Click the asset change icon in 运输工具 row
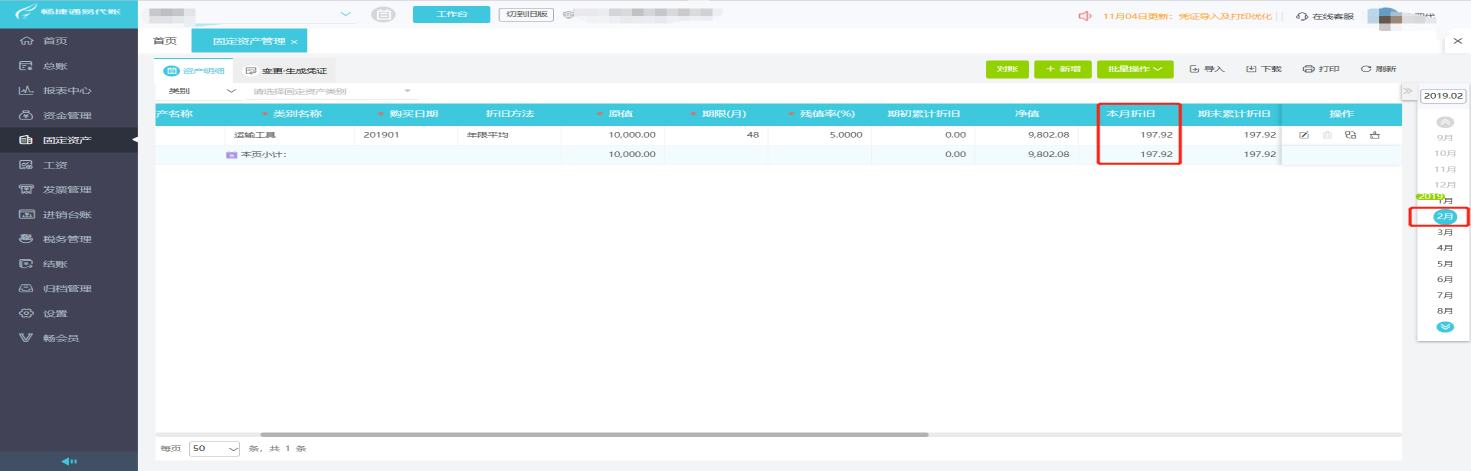1471x471 pixels. coord(1350,135)
